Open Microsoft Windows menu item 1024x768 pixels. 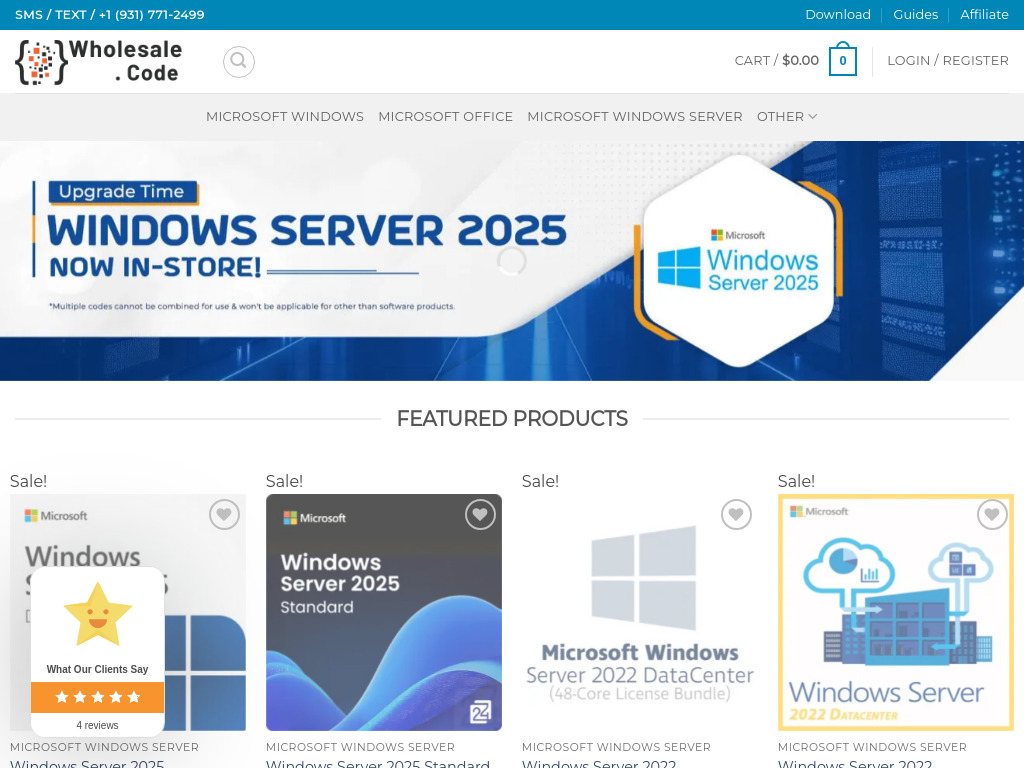(285, 116)
